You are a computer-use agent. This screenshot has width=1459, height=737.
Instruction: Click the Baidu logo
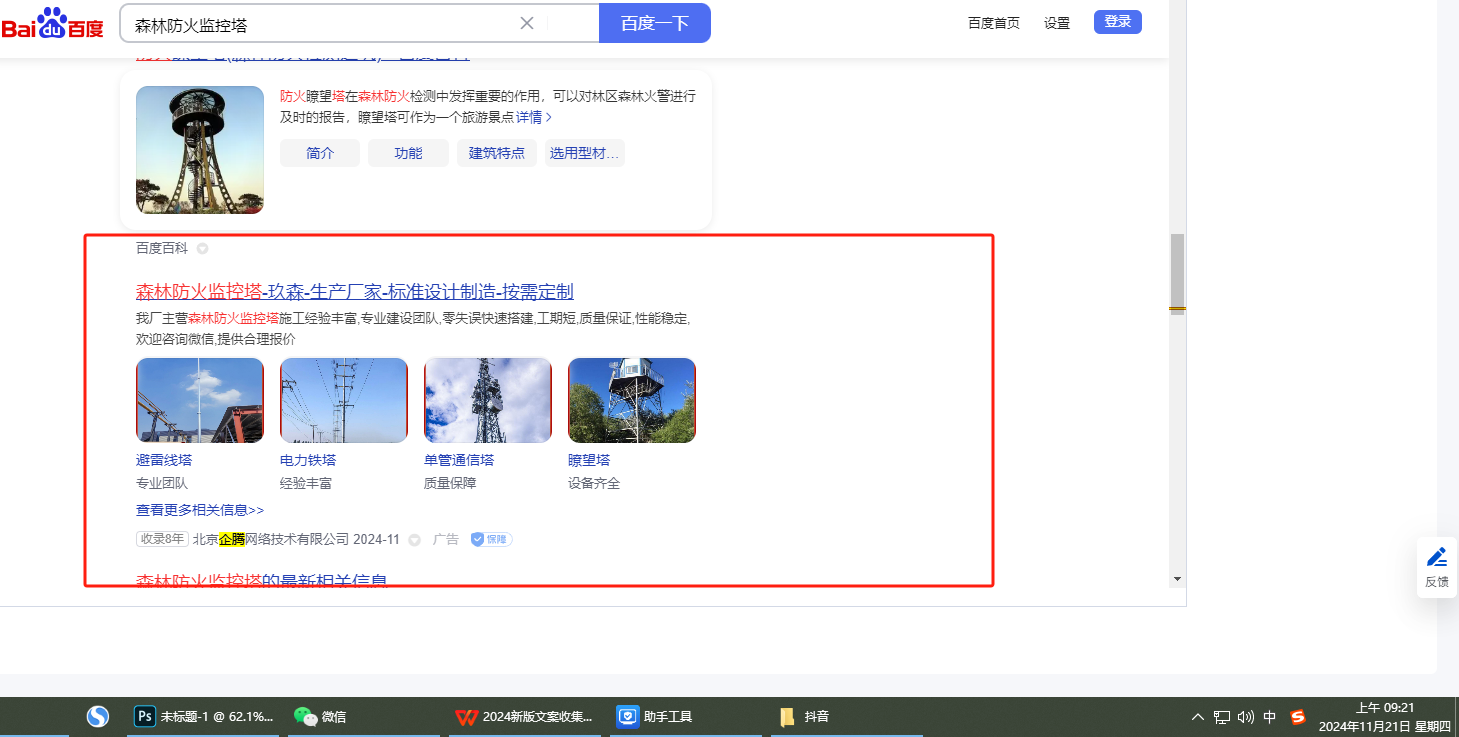(52, 23)
